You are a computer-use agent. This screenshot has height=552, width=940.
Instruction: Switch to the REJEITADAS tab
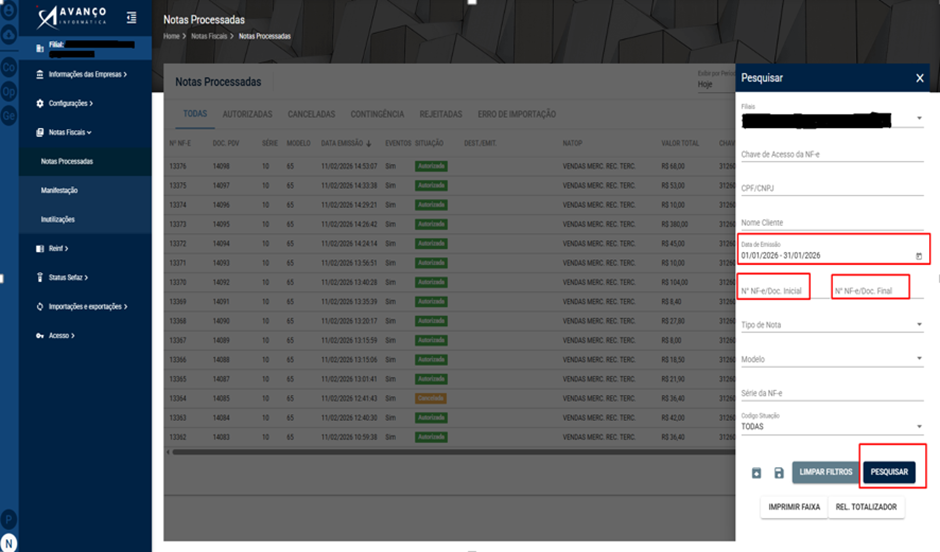pos(441,114)
